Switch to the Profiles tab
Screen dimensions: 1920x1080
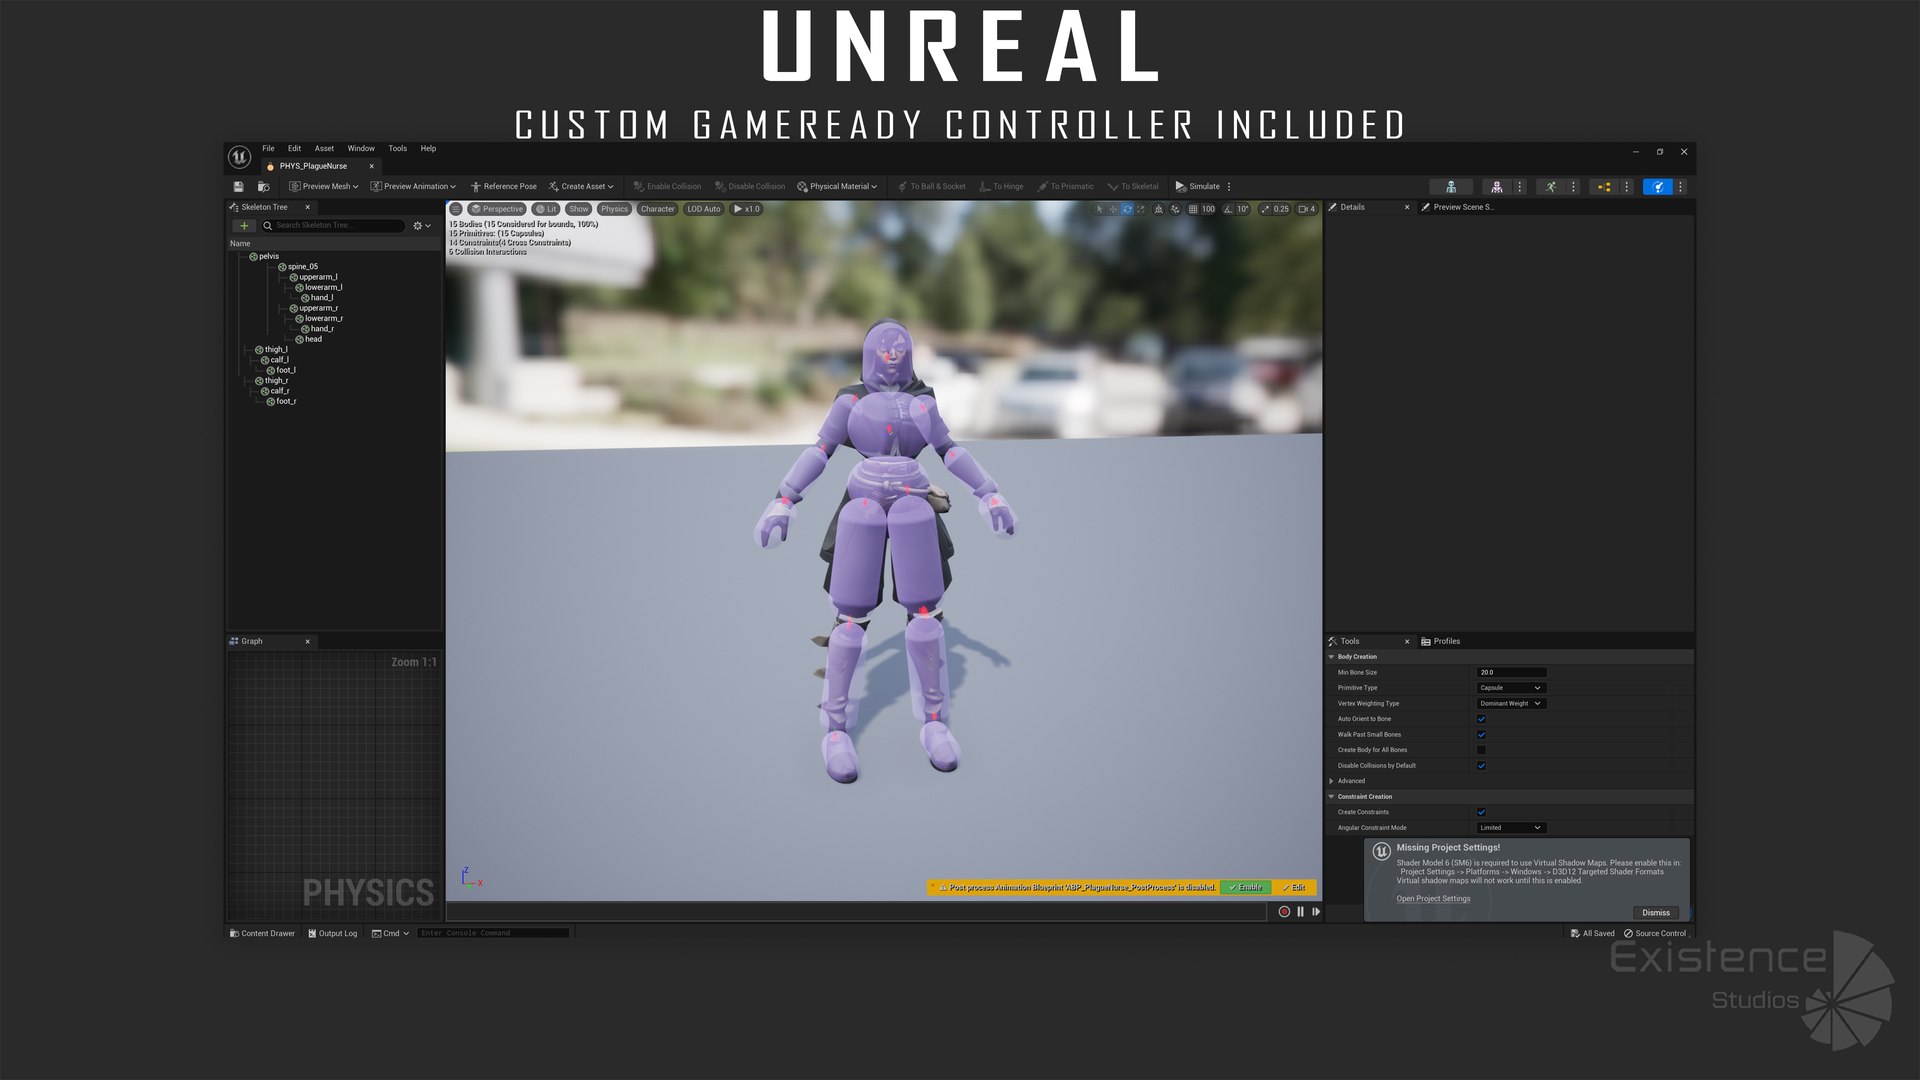[x=1440, y=641]
